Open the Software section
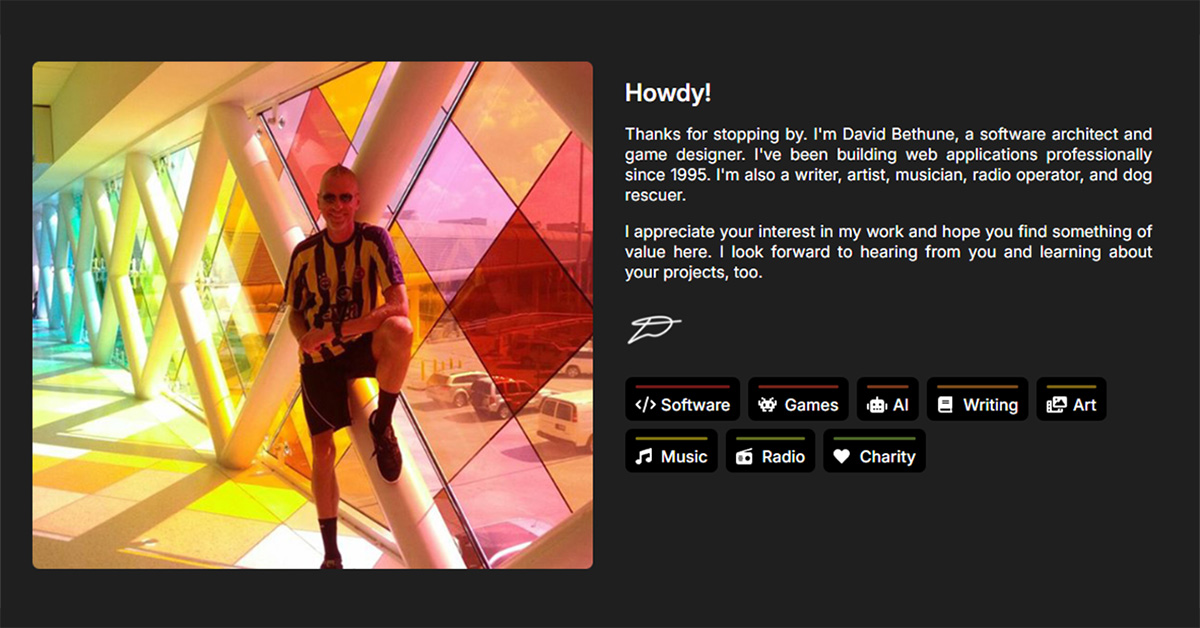 coord(683,399)
